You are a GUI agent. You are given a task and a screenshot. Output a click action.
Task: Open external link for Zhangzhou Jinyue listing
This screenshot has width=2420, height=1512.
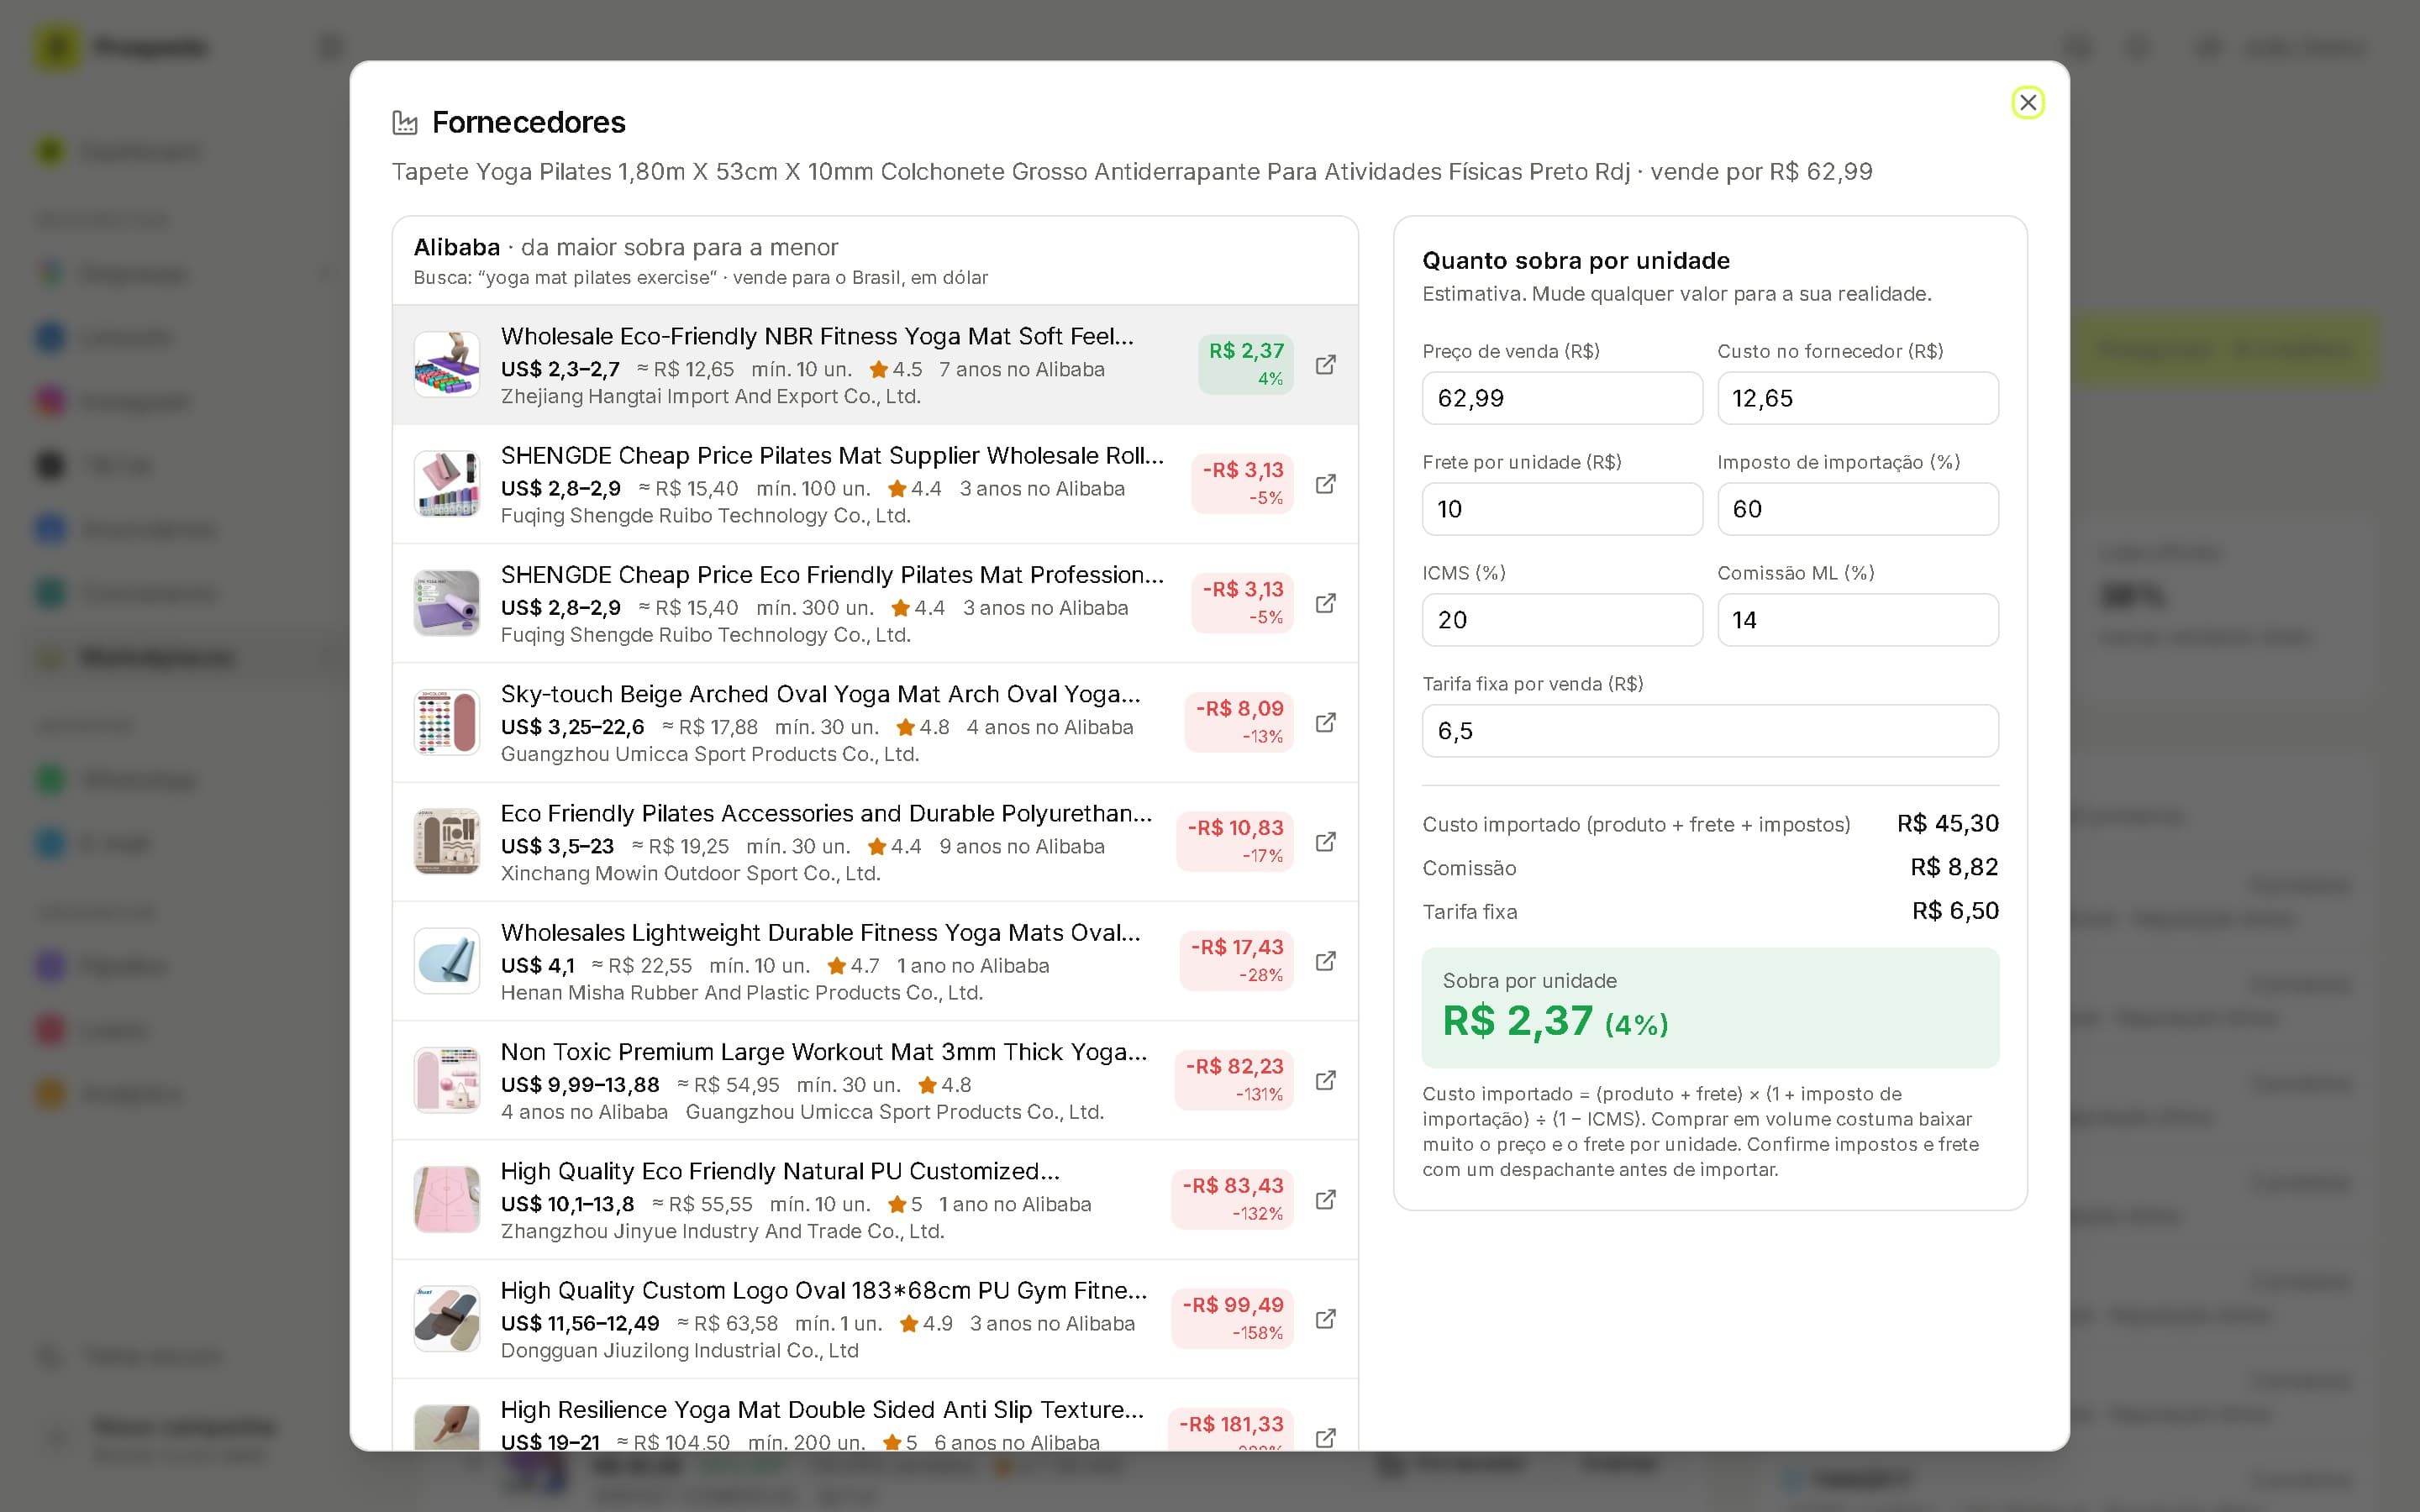pos(1325,1199)
